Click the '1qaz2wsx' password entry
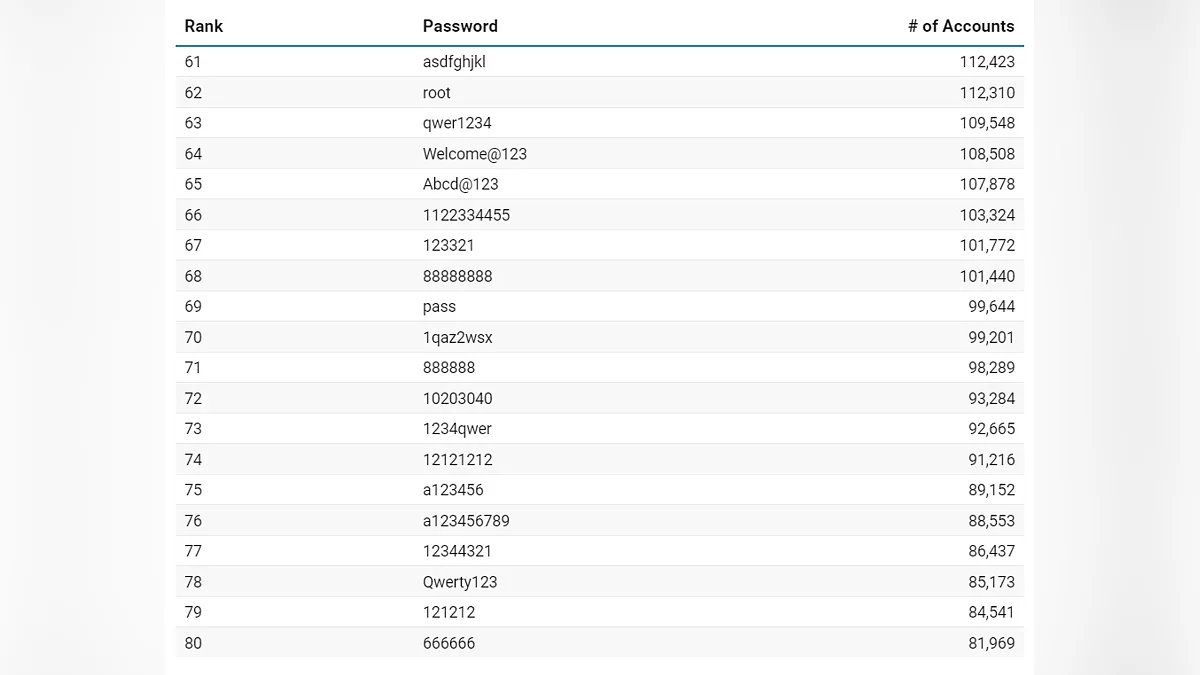Image resolution: width=1200 pixels, height=675 pixels. coord(458,337)
